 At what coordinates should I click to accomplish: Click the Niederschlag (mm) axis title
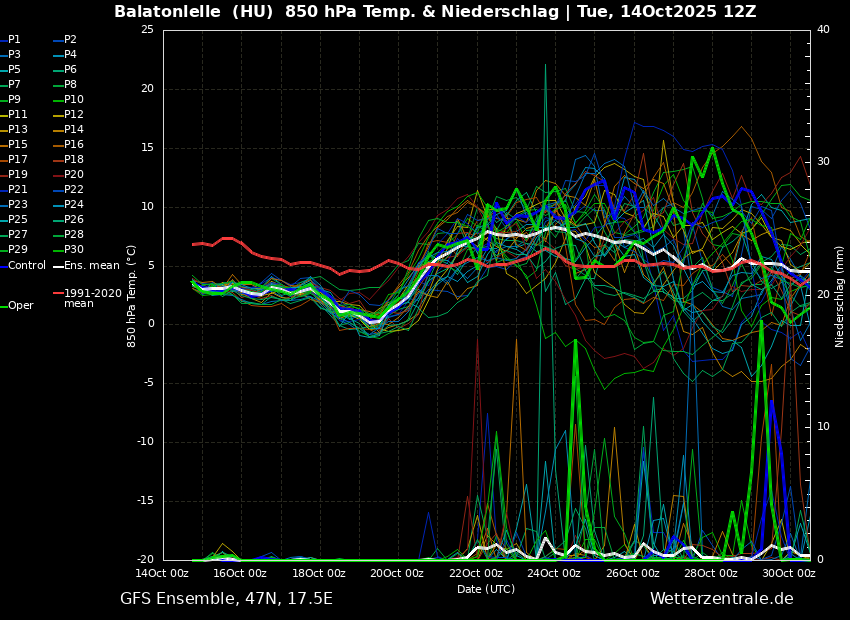click(x=840, y=296)
